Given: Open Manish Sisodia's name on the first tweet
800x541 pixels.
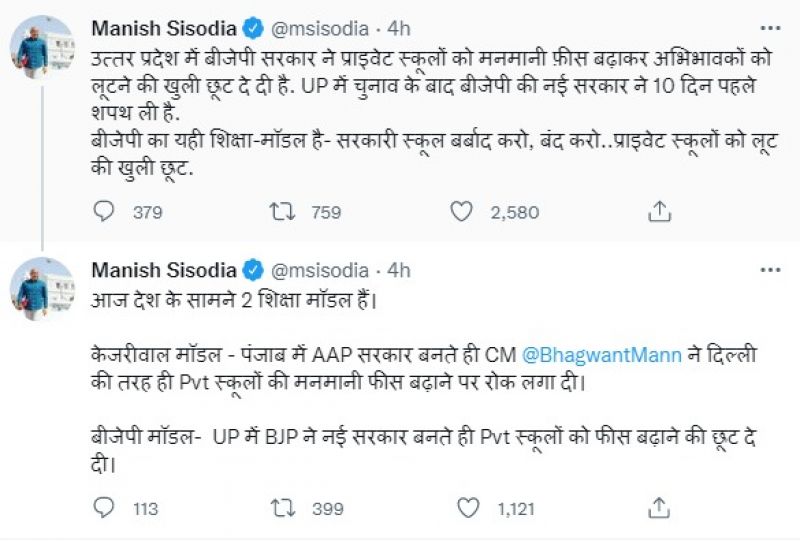Looking at the screenshot, I should [164, 27].
